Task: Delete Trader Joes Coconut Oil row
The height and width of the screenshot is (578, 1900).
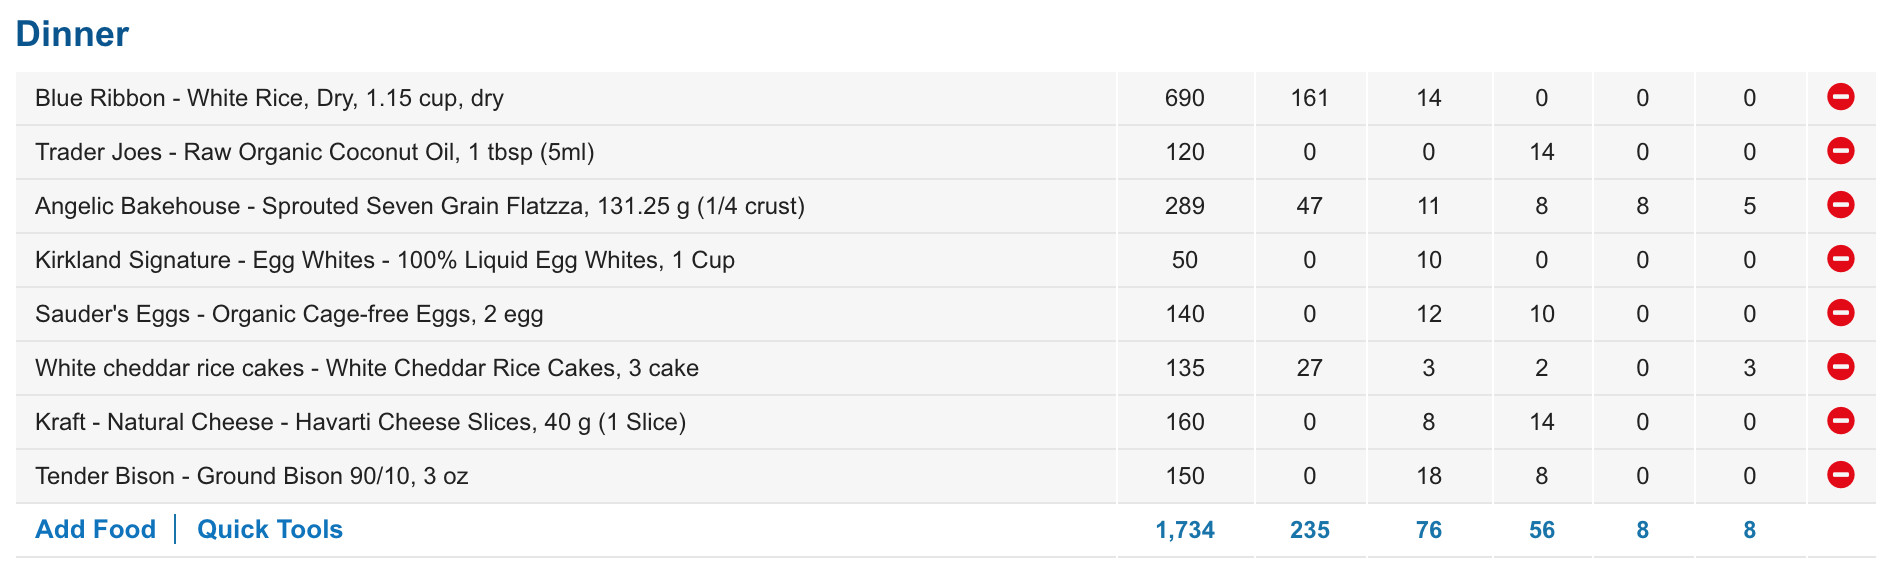Action: pos(1841,151)
